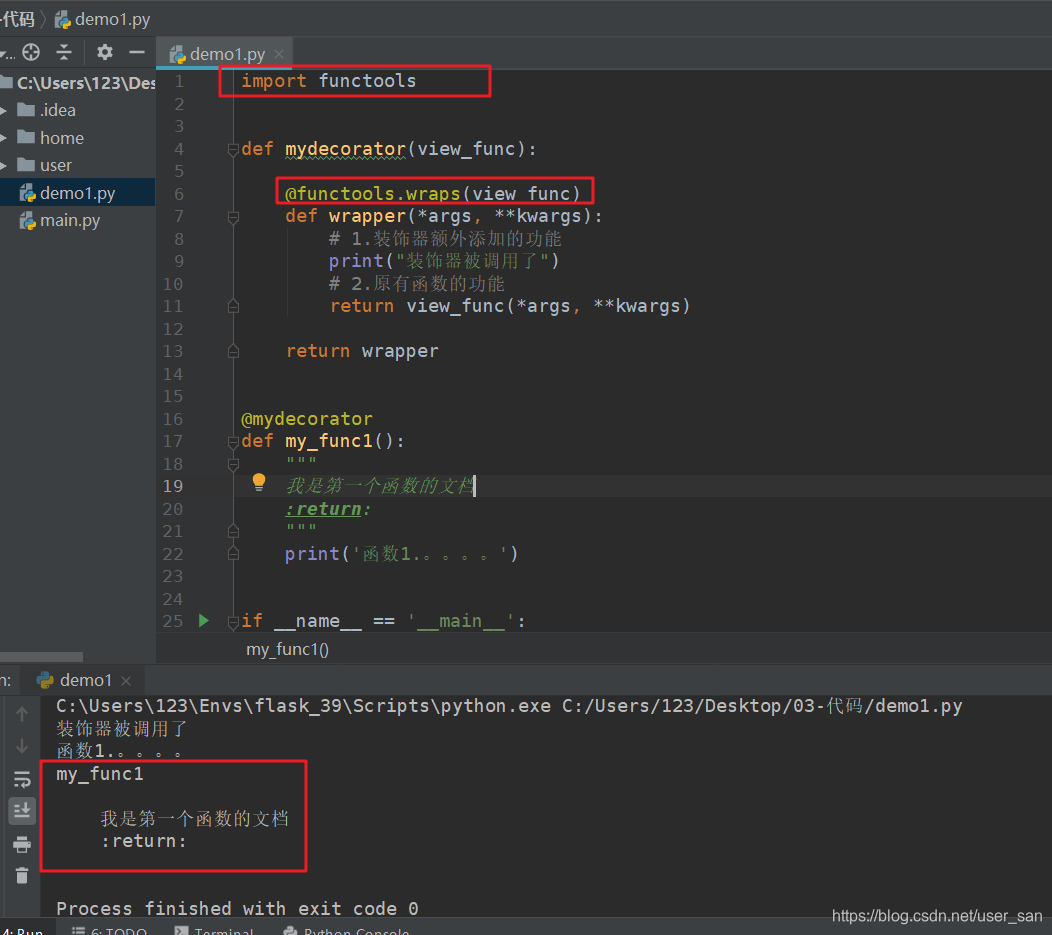This screenshot has height=935, width=1052.
Task: Collapse my_func1 function at line 17
Action: (233, 441)
